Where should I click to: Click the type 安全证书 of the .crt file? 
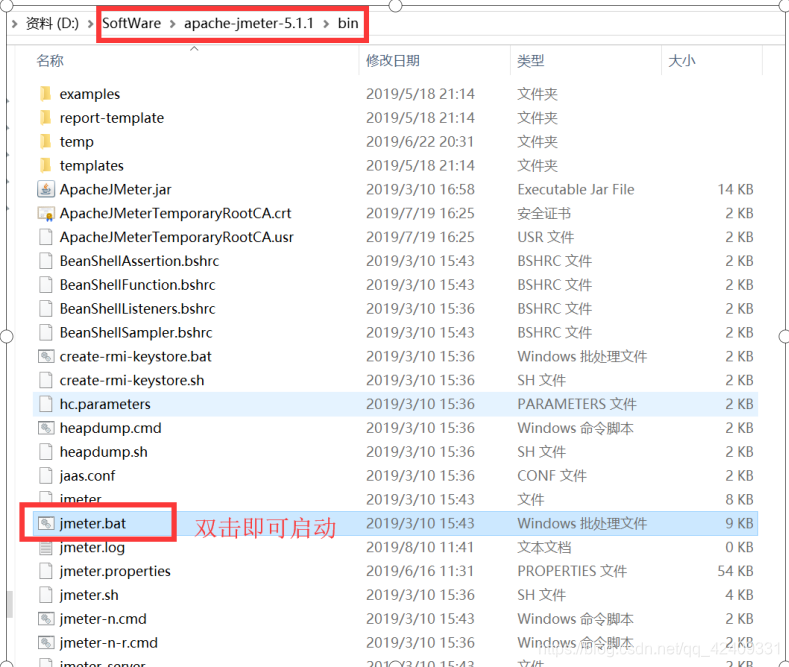pyautogui.click(x=544, y=213)
